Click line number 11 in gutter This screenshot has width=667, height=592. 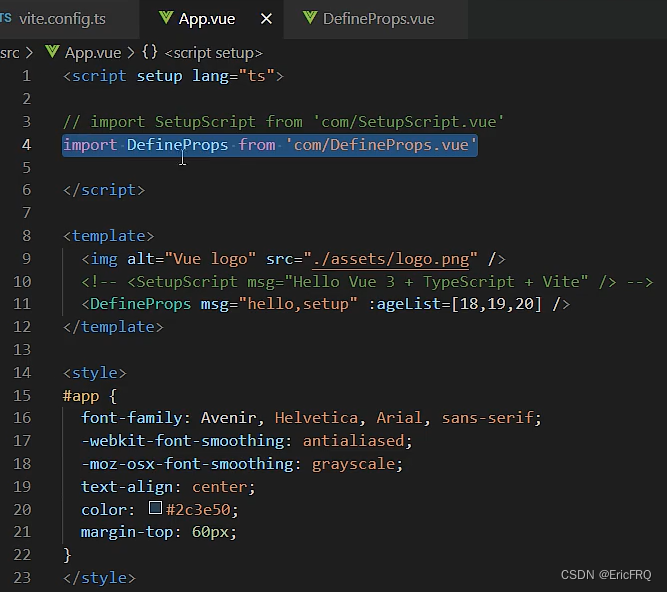pos(22,304)
